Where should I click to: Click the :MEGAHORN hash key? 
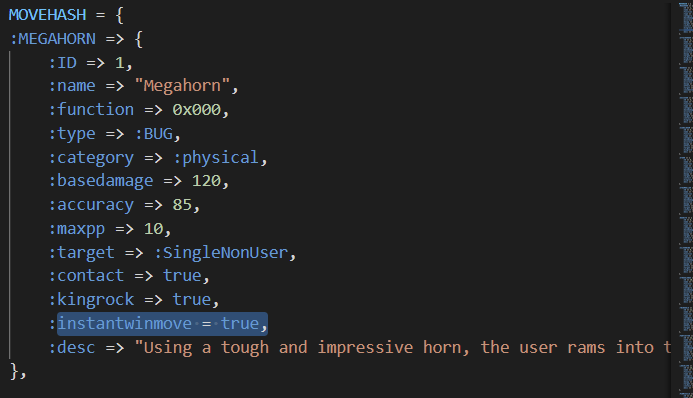pos(53,38)
